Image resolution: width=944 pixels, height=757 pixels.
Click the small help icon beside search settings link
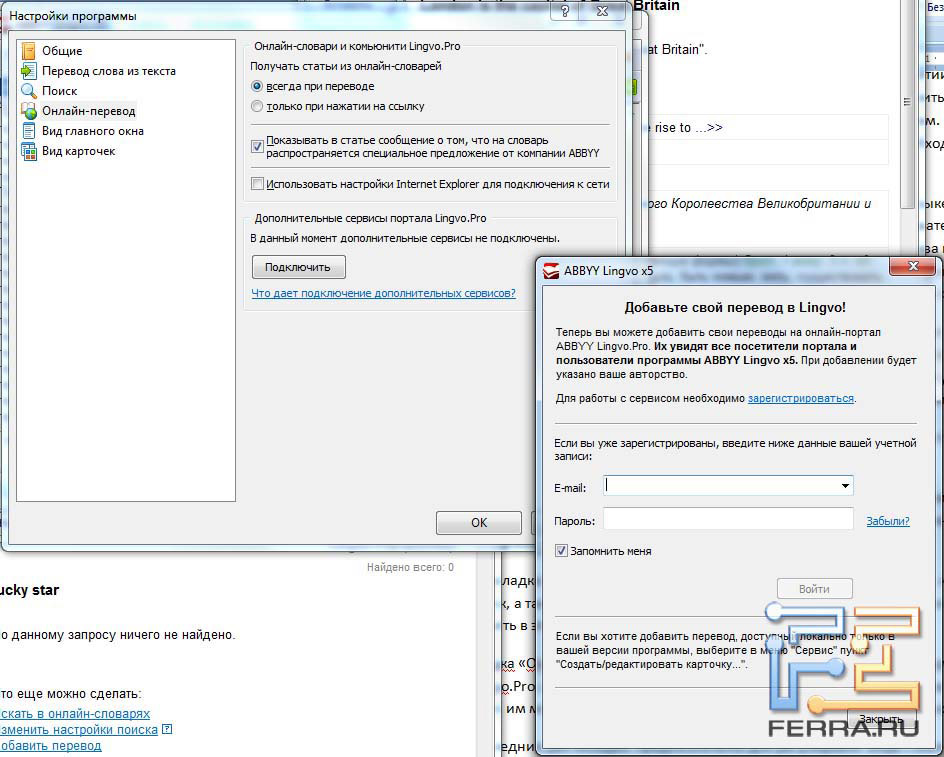tap(167, 729)
